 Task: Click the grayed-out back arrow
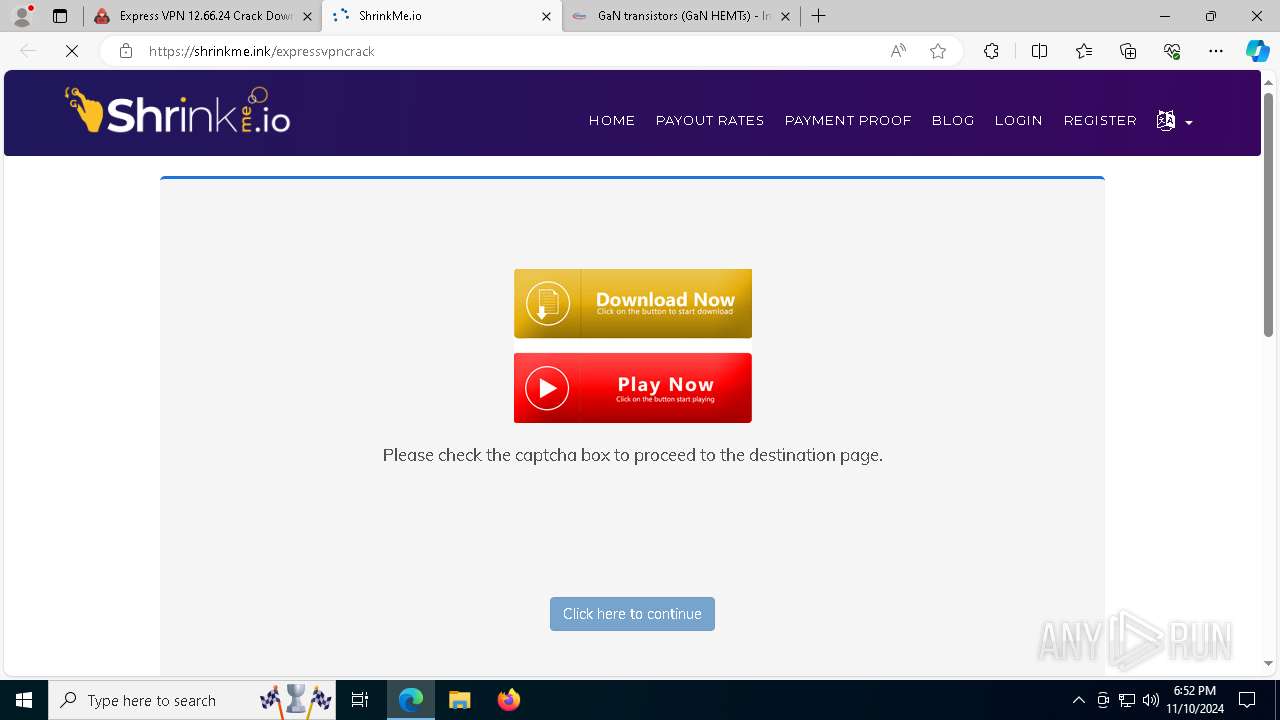[28, 51]
